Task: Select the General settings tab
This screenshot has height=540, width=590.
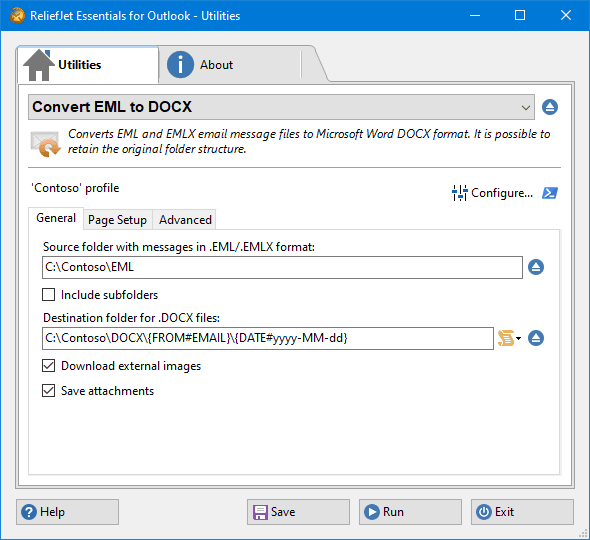Action: [x=56, y=218]
